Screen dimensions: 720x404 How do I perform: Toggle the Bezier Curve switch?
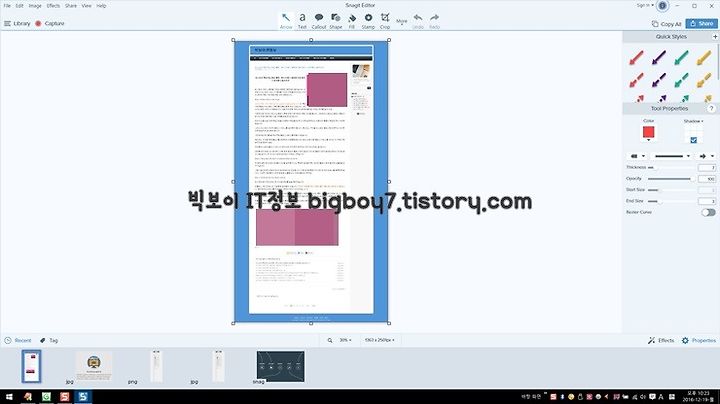pos(708,212)
